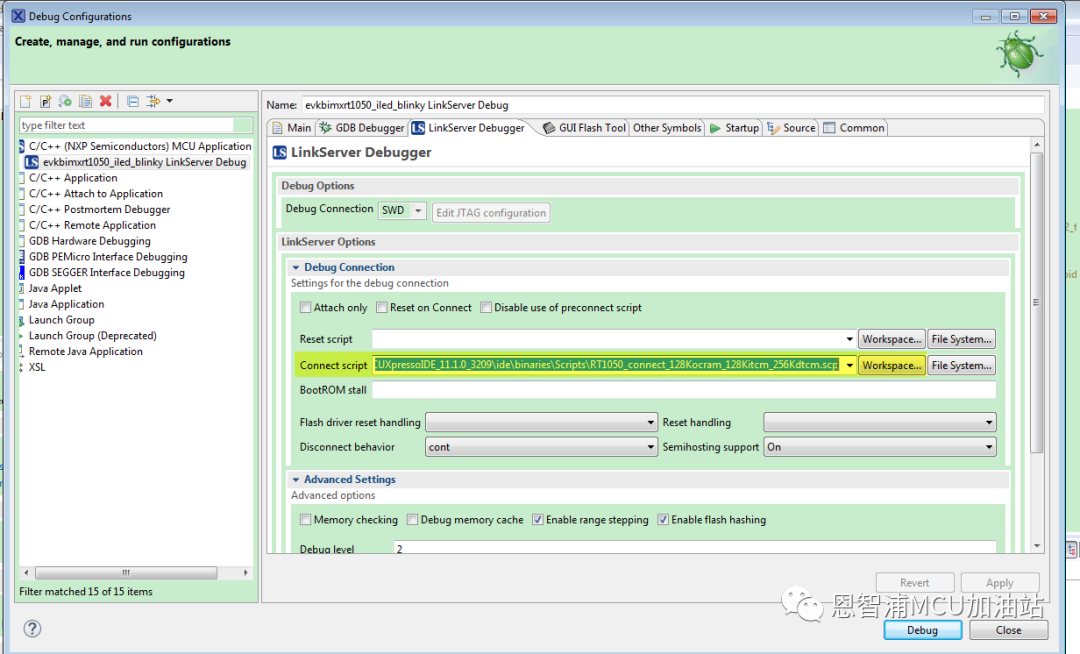
Task: Click the Apply button
Action: click(999, 582)
